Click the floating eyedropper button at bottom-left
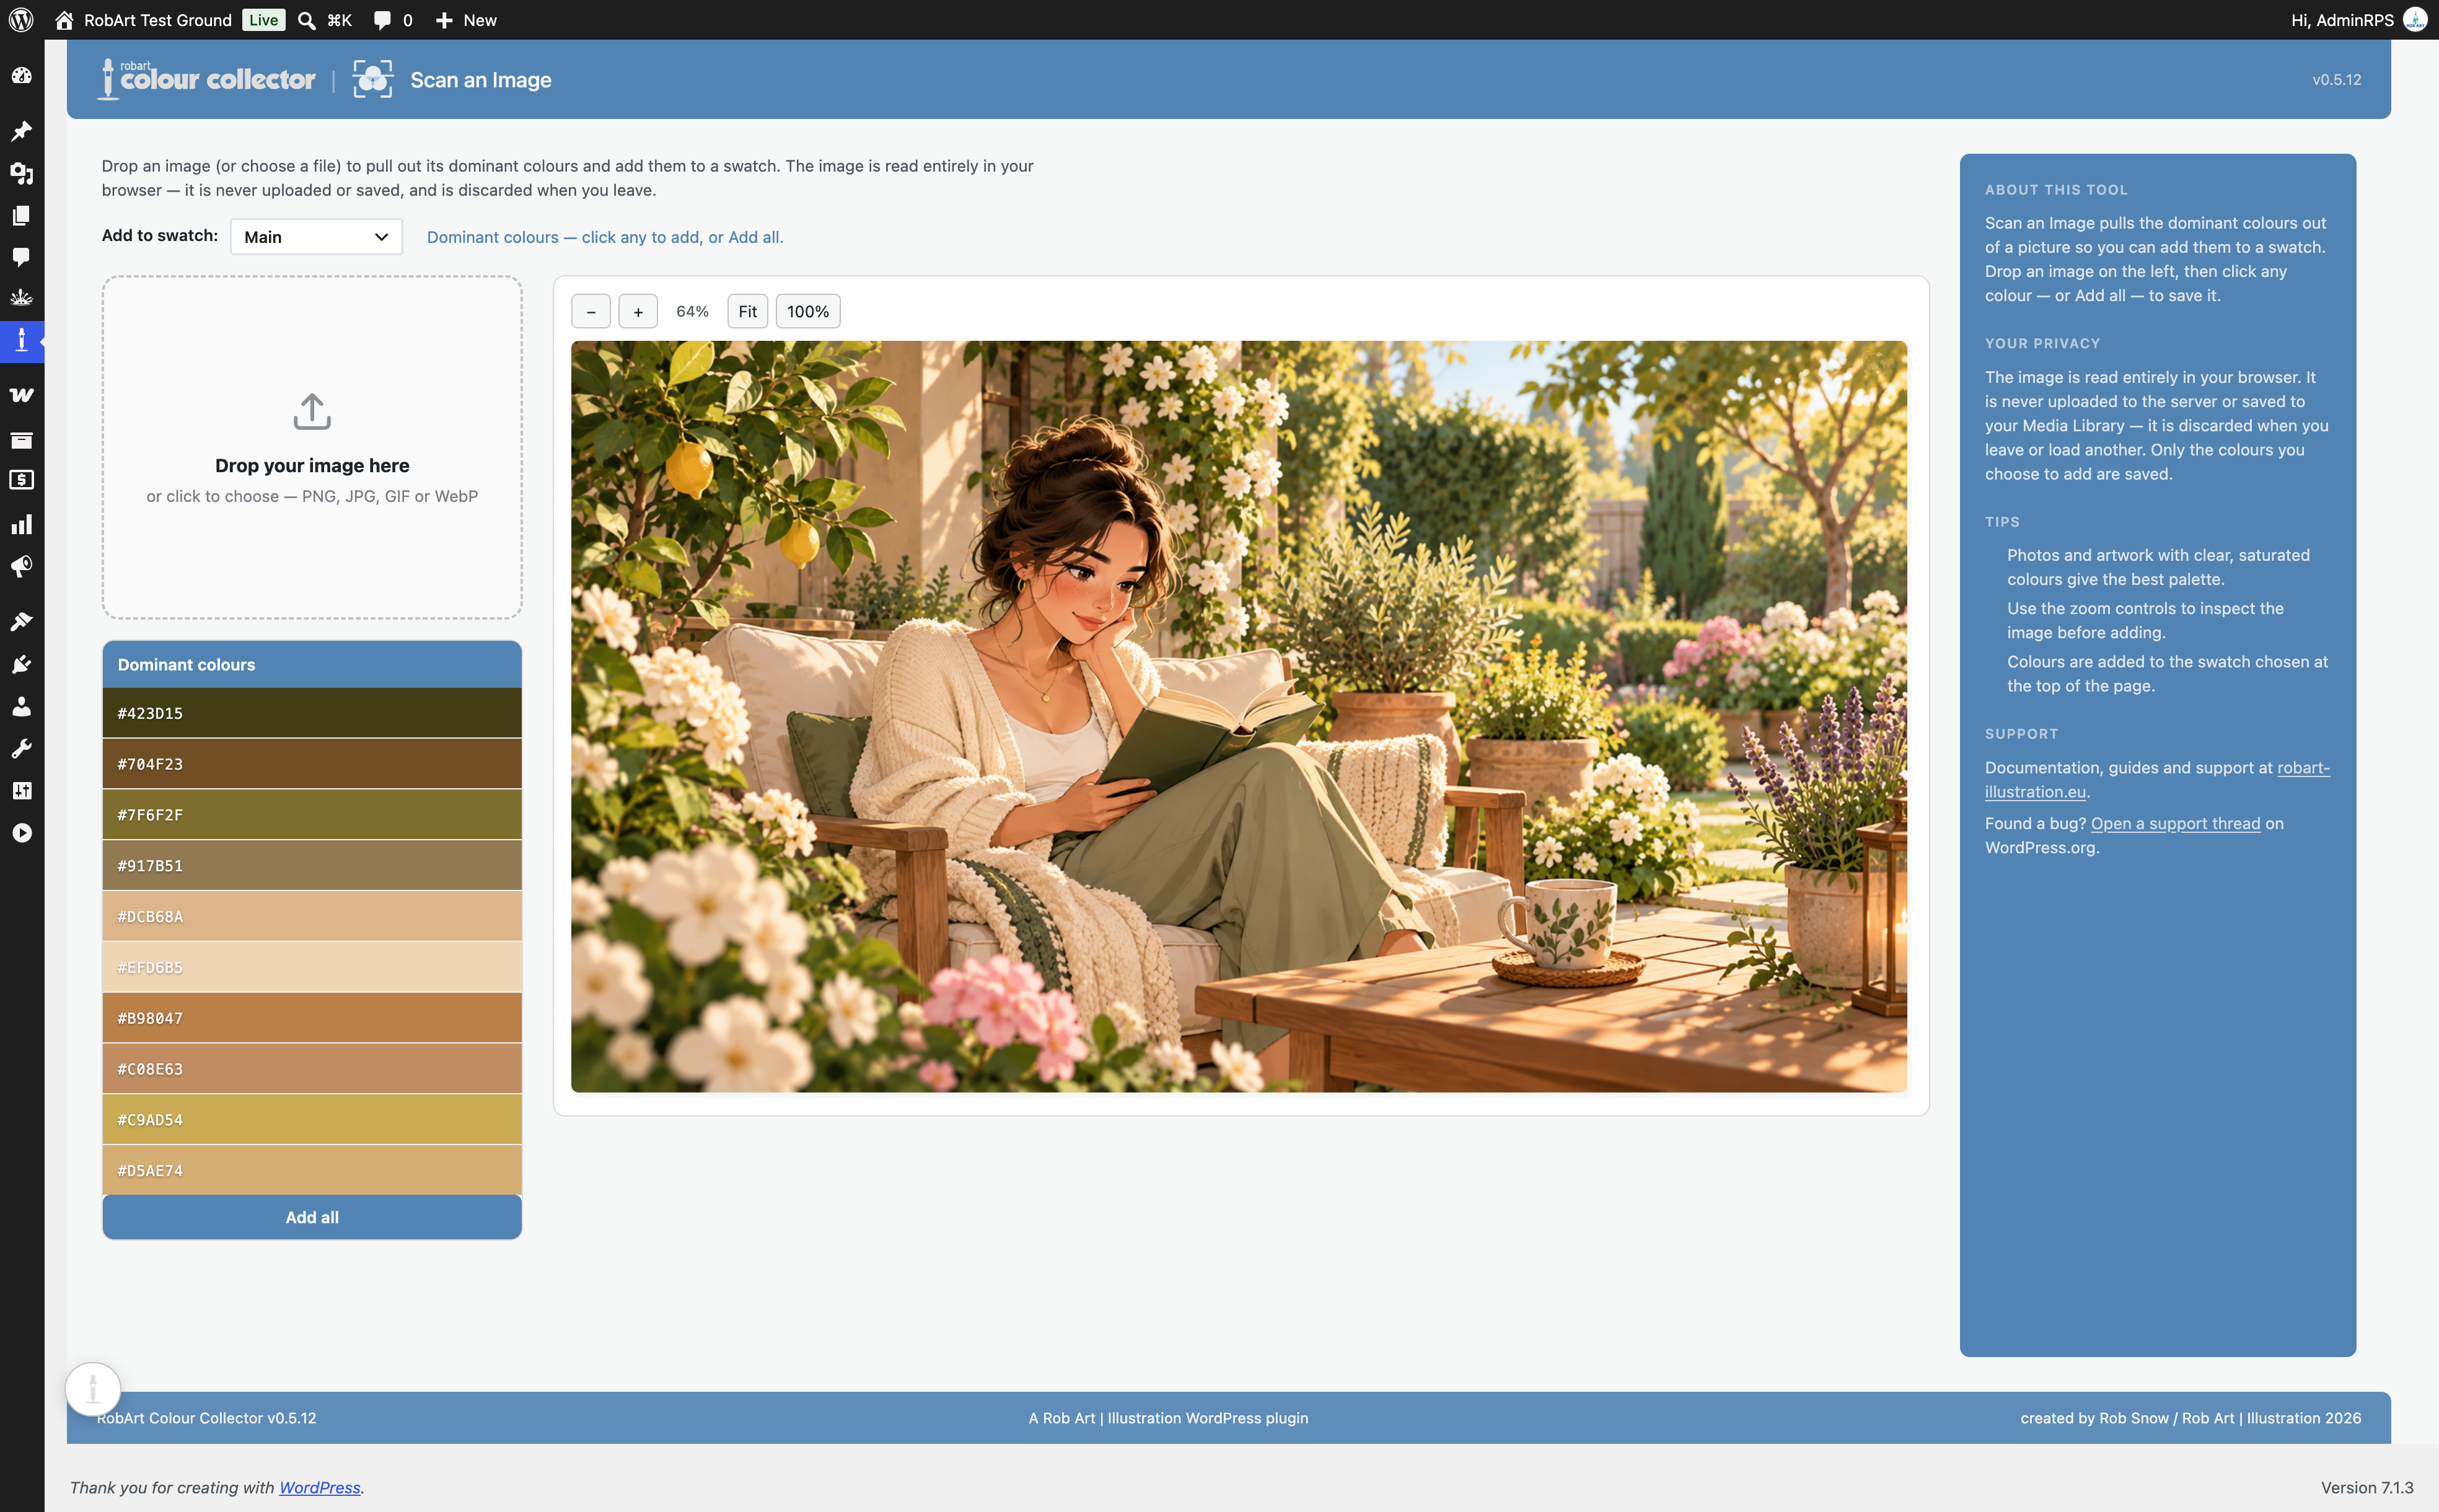 point(93,1389)
